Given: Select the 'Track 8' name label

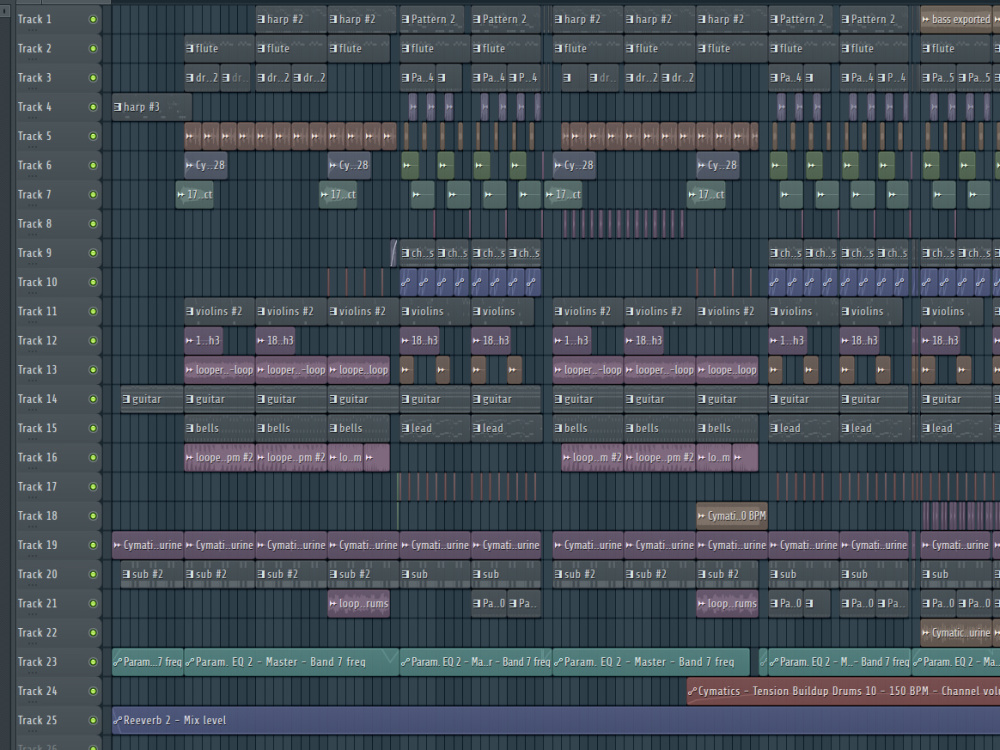Looking at the screenshot, I should [x=34, y=224].
